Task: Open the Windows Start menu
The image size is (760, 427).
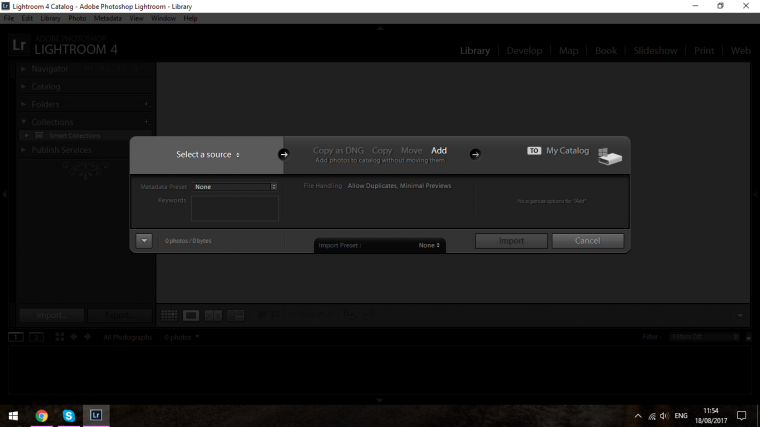Action: (x=13, y=416)
